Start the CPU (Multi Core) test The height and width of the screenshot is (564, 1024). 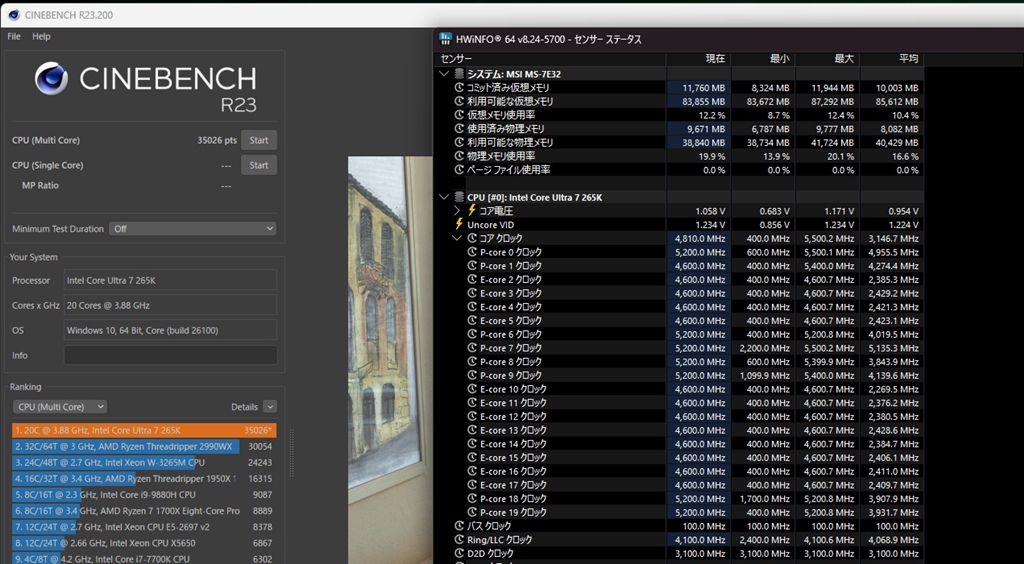259,140
